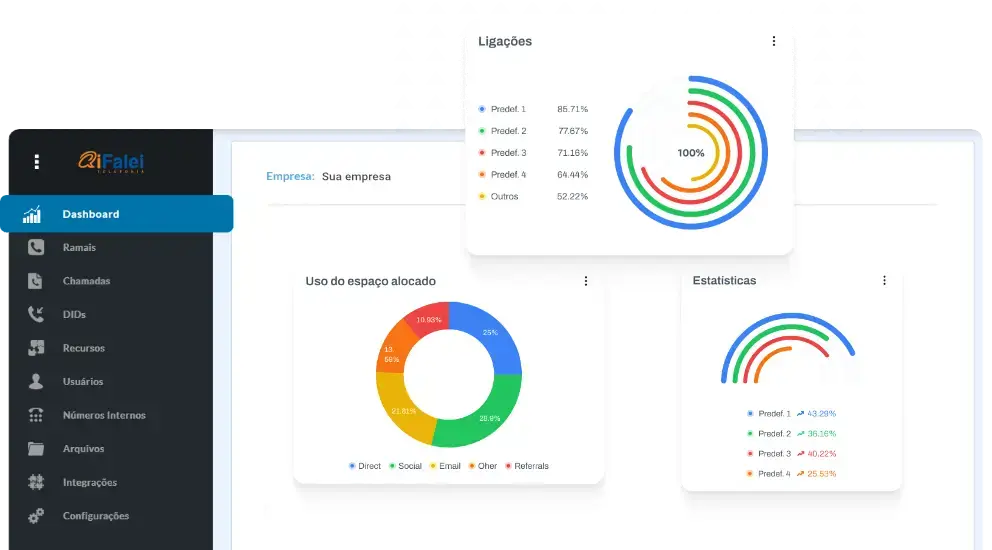
Task: Click the Dashboard chart icon
Action: click(x=32, y=215)
